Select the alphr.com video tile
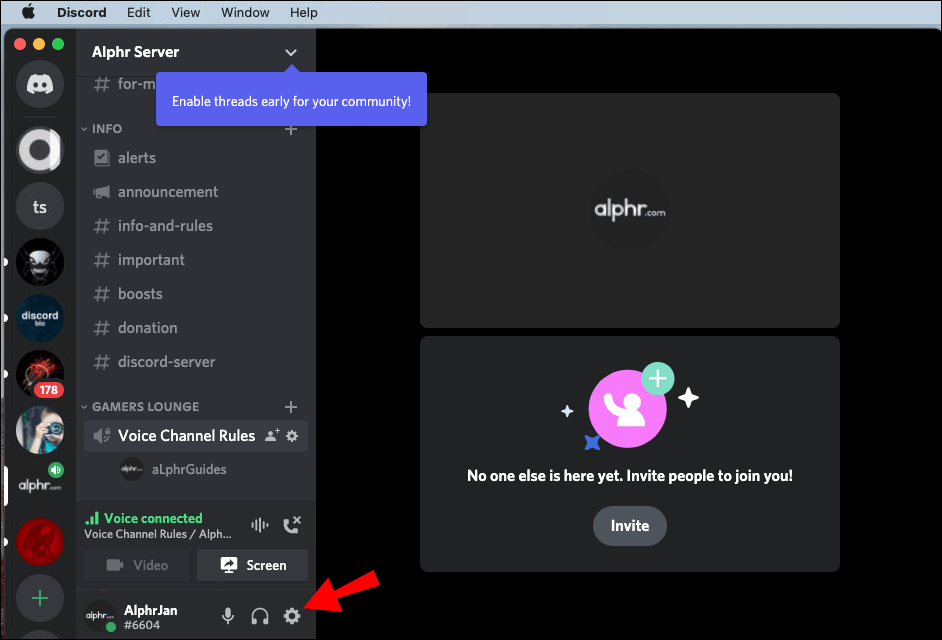The height and width of the screenshot is (640, 942). point(630,210)
